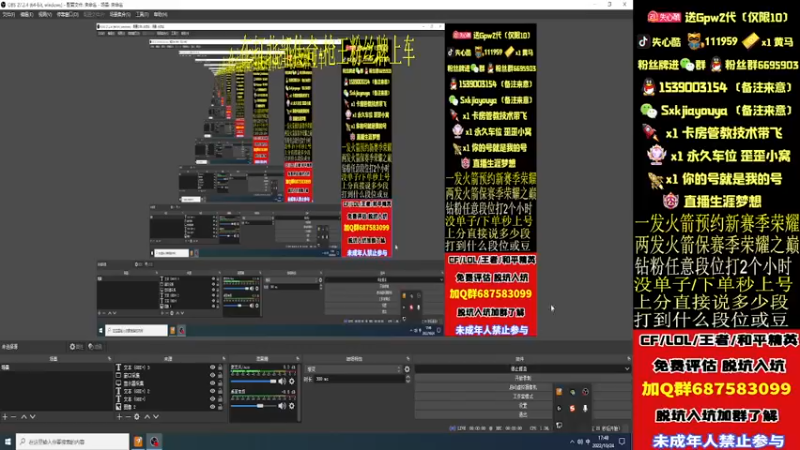The width and height of the screenshot is (800, 450).
Task: Mute the desktop audio channel via its speaker icon
Action: (282, 406)
